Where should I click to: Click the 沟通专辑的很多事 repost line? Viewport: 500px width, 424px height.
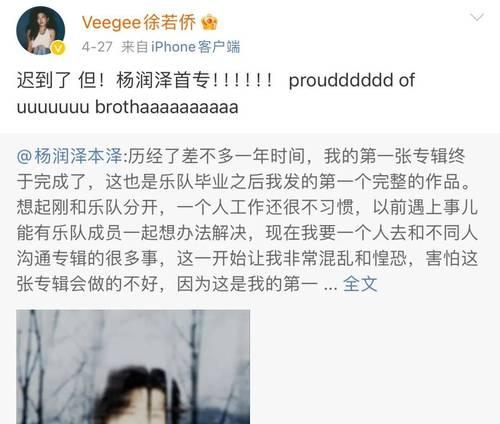click(247, 258)
